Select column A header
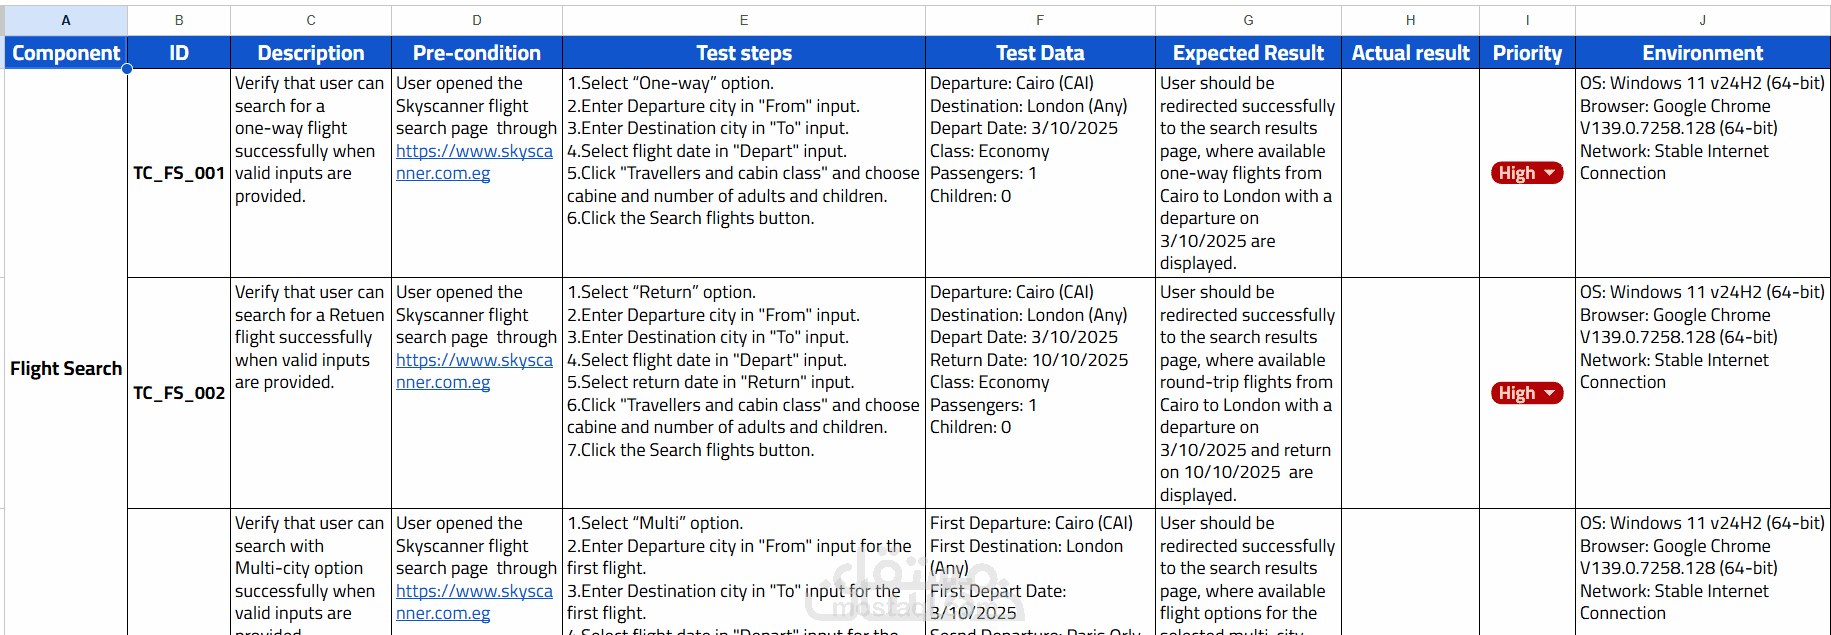The width and height of the screenshot is (1831, 635). tap(66, 20)
